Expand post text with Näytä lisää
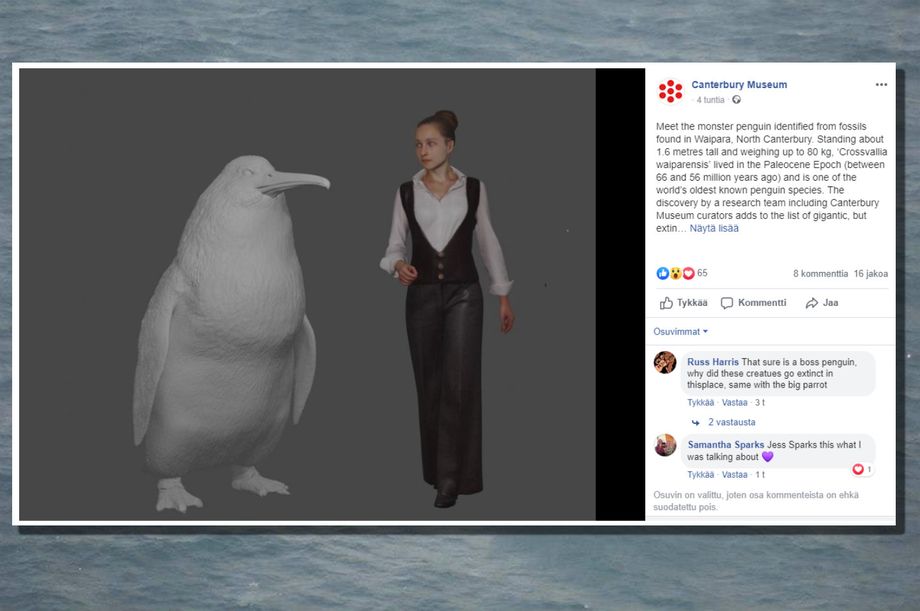This screenshot has height=611, width=920. [x=714, y=229]
